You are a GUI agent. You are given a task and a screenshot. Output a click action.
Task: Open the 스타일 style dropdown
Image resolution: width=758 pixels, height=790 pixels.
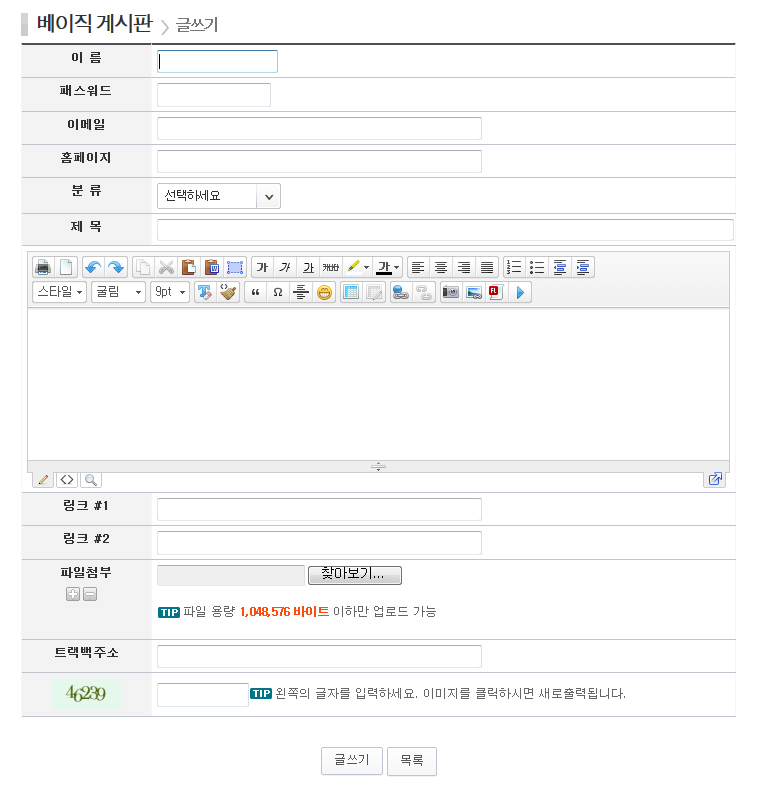59,292
